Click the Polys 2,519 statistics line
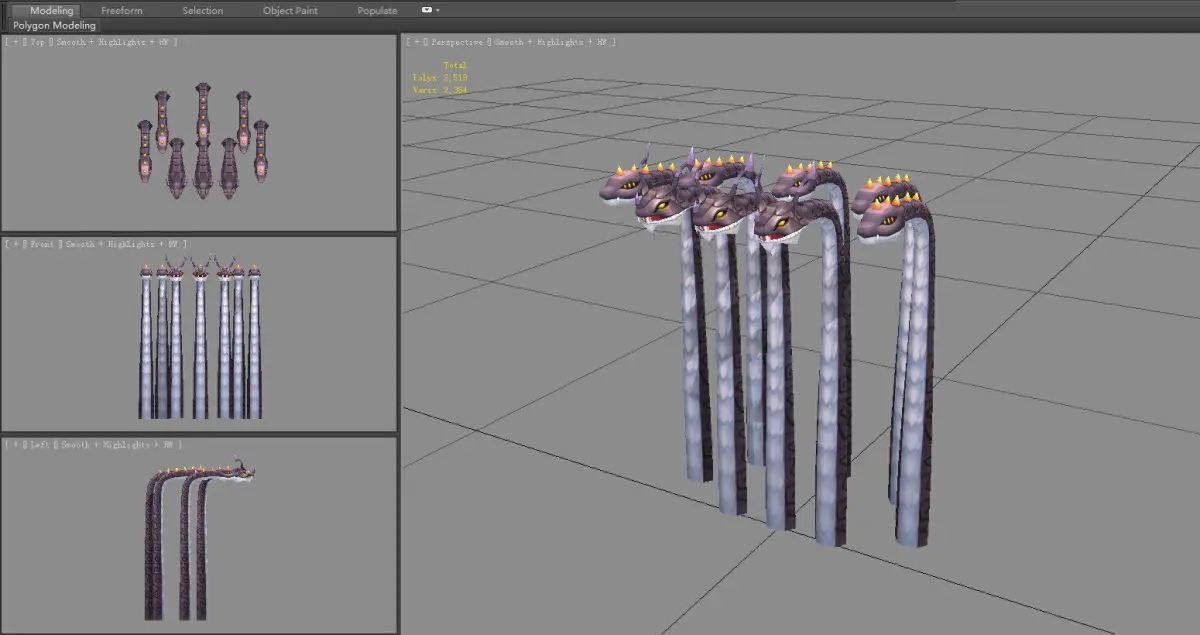The image size is (1200, 635). click(x=440, y=77)
